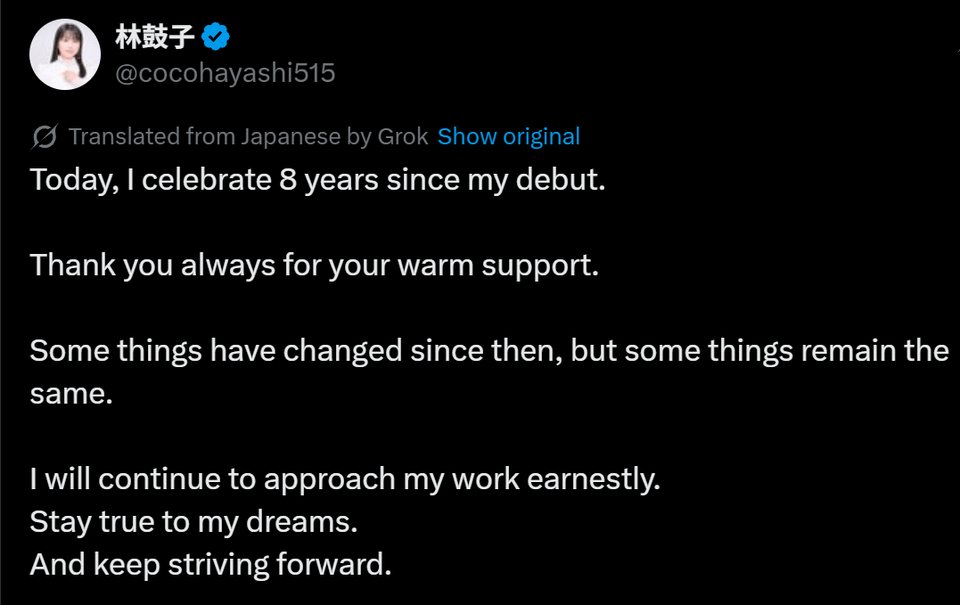Click the Grok slash-circle icon
The image size is (960, 605).
point(44,137)
